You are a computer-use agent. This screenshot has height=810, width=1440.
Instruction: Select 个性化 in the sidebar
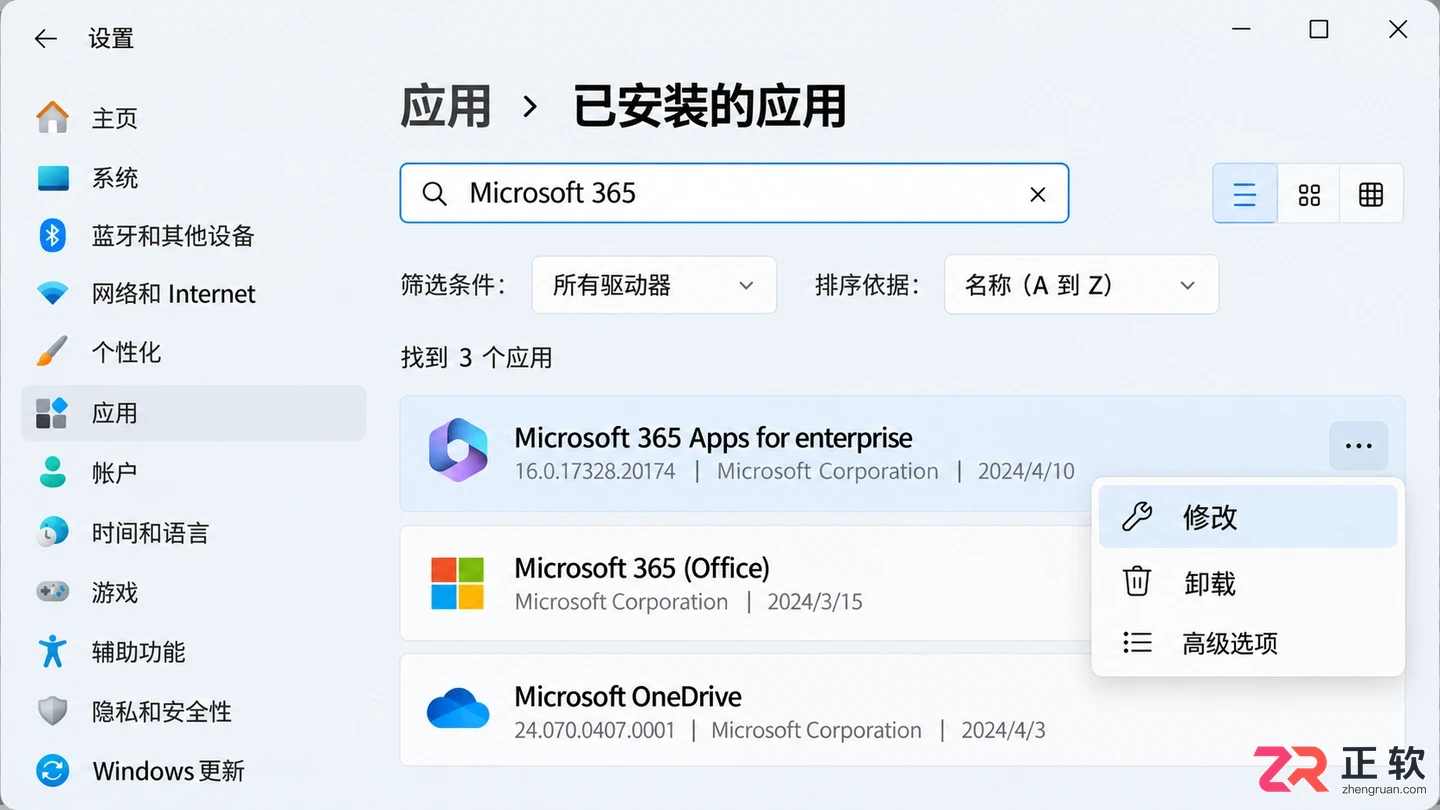coord(194,352)
